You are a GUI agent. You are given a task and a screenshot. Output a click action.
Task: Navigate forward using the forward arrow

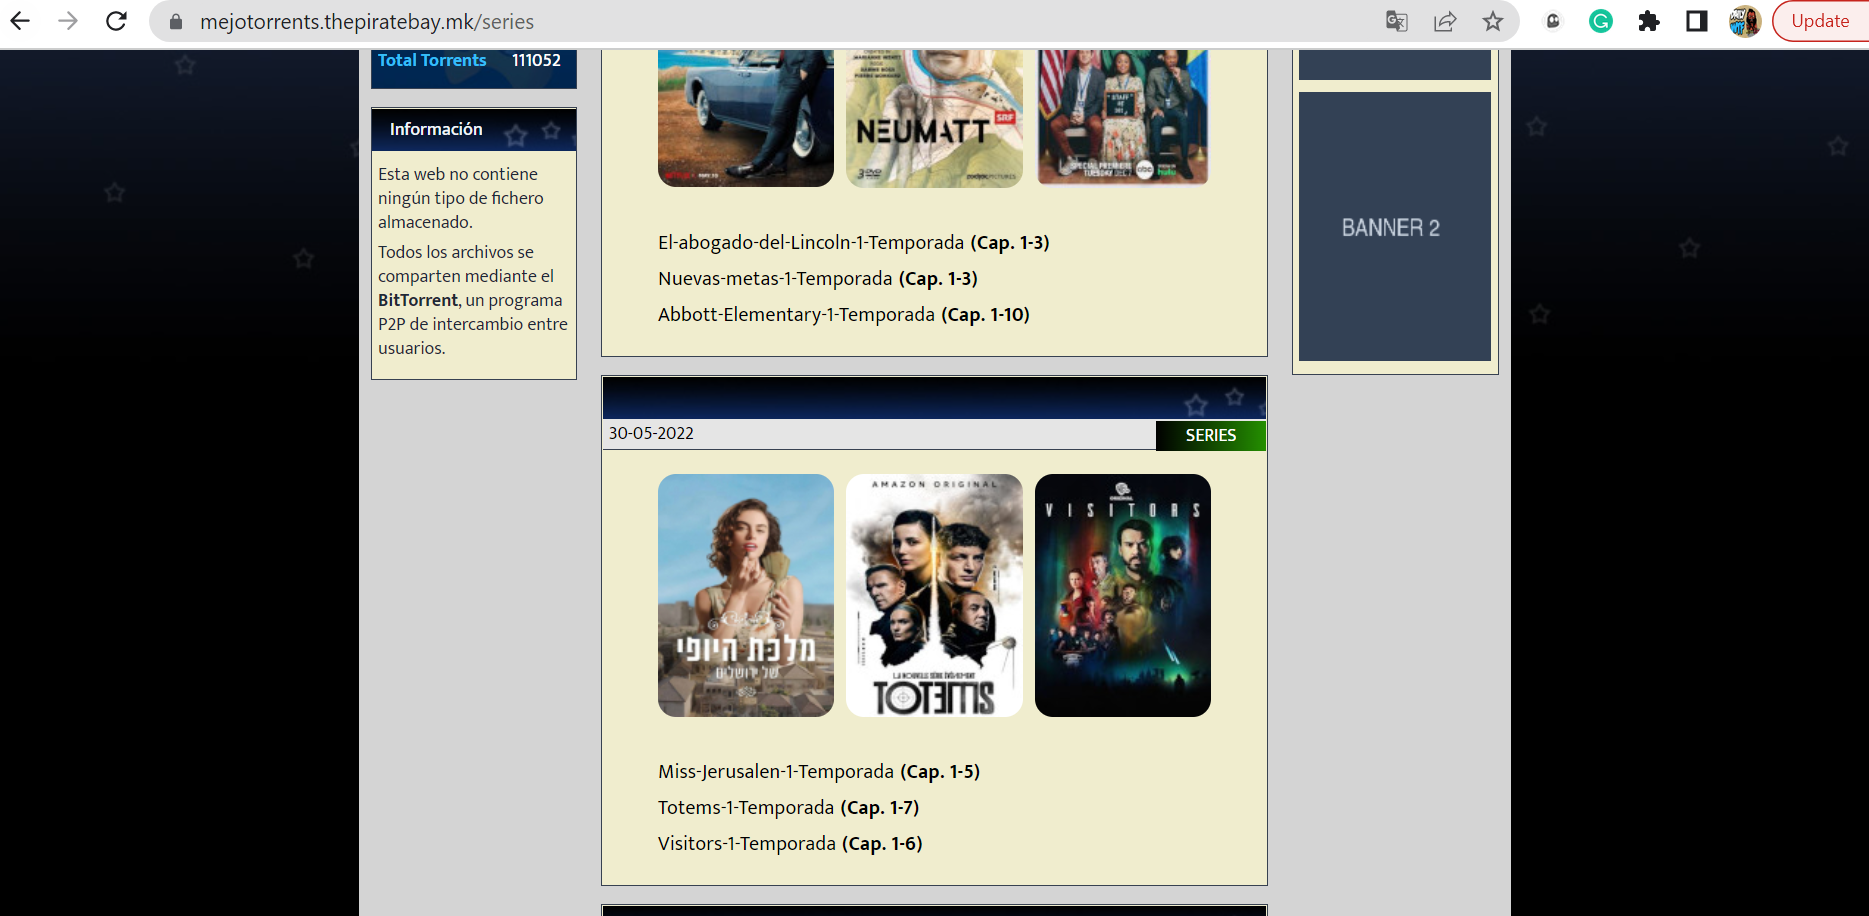67,21
